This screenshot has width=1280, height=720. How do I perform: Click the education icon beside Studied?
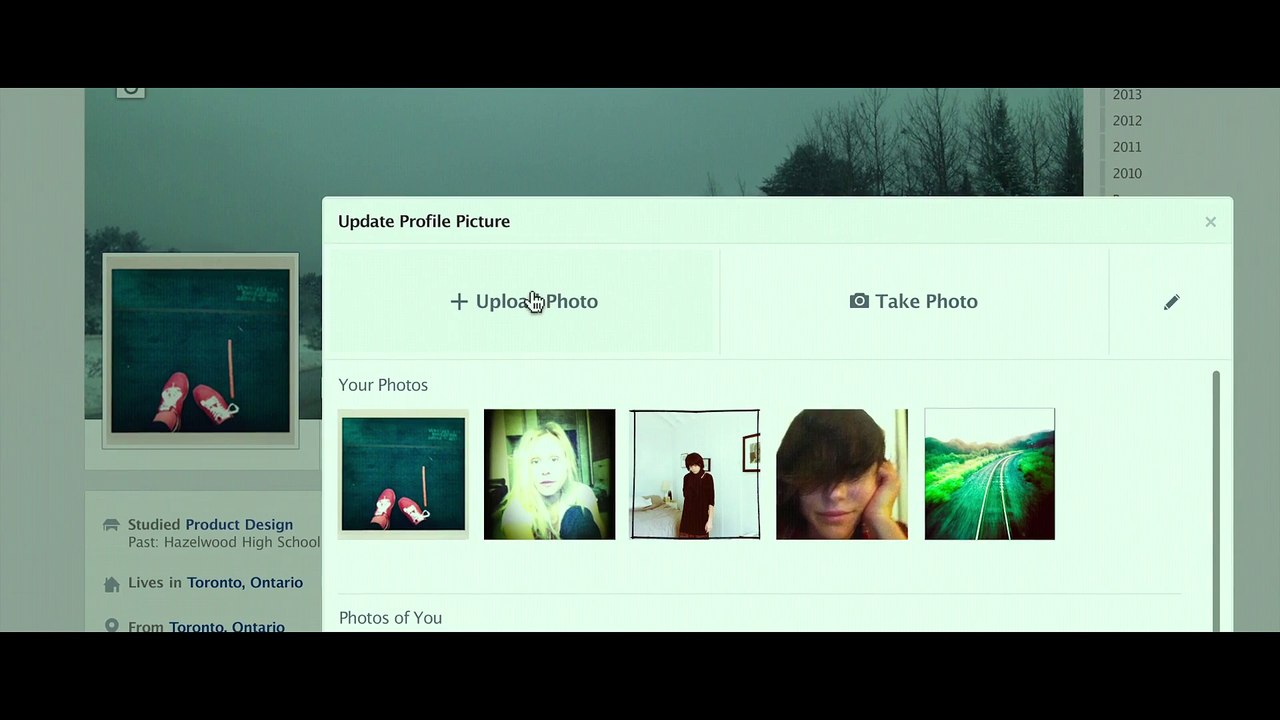click(x=111, y=525)
